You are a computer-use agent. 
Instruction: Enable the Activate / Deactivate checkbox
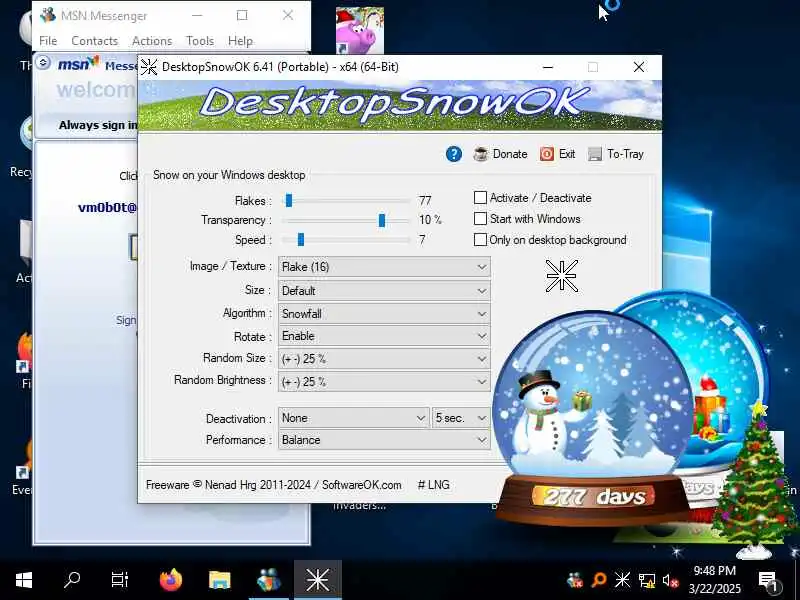coord(480,197)
